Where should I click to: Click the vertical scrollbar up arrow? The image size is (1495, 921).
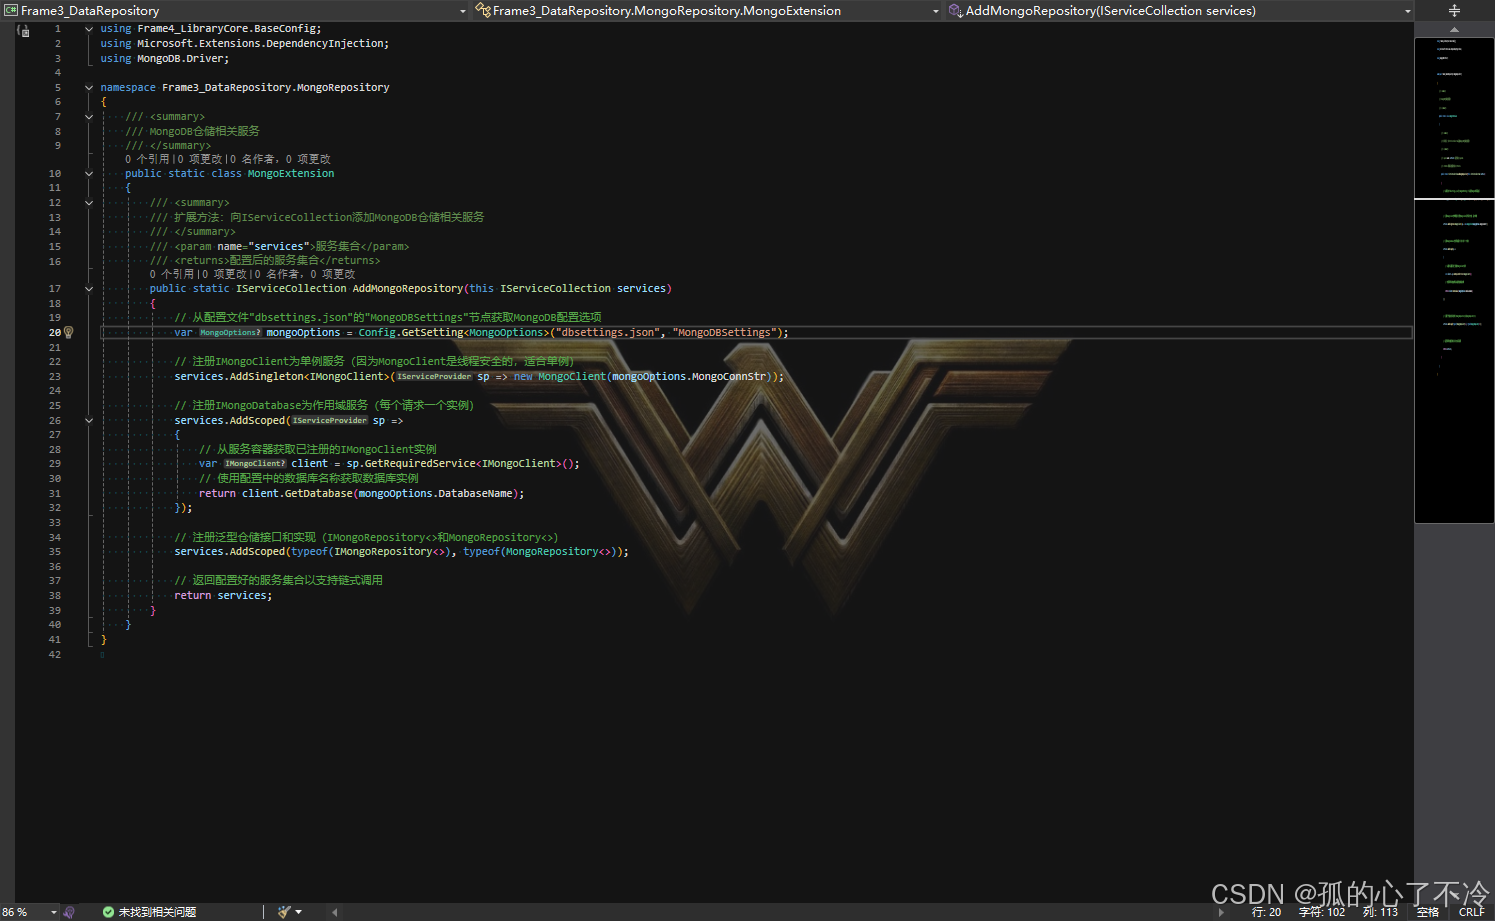click(x=1454, y=30)
